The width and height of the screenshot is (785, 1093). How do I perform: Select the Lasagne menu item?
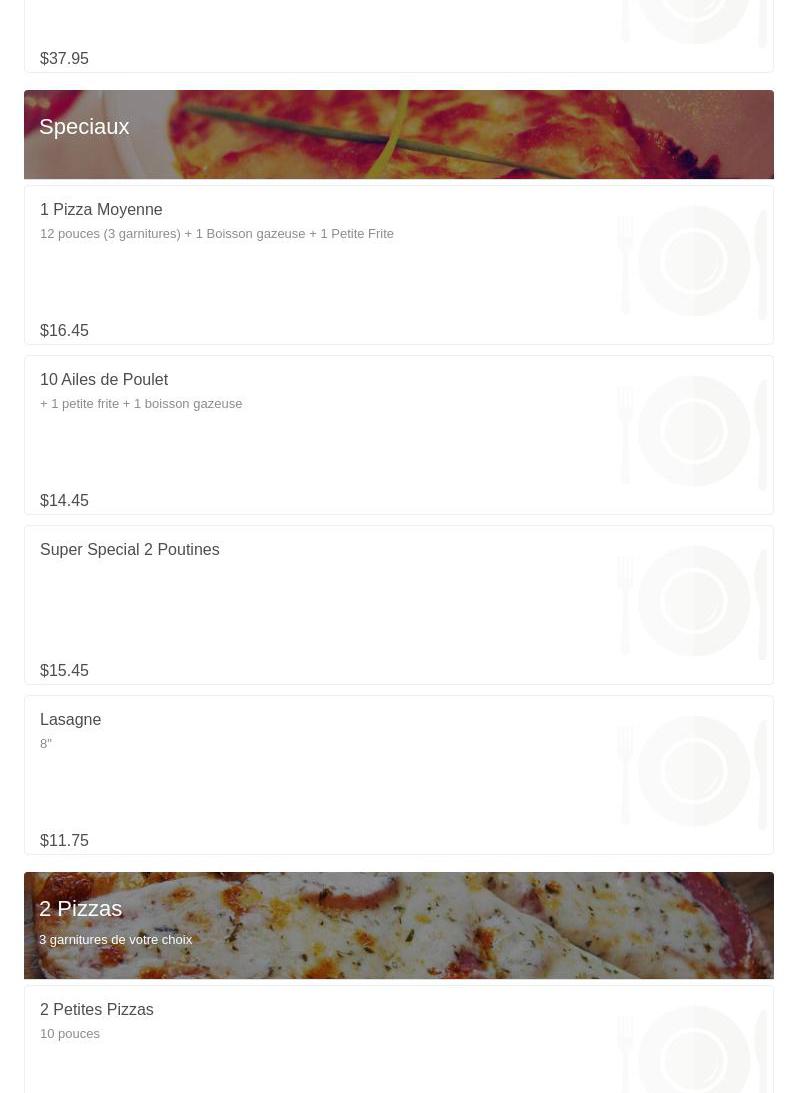tap(71, 720)
